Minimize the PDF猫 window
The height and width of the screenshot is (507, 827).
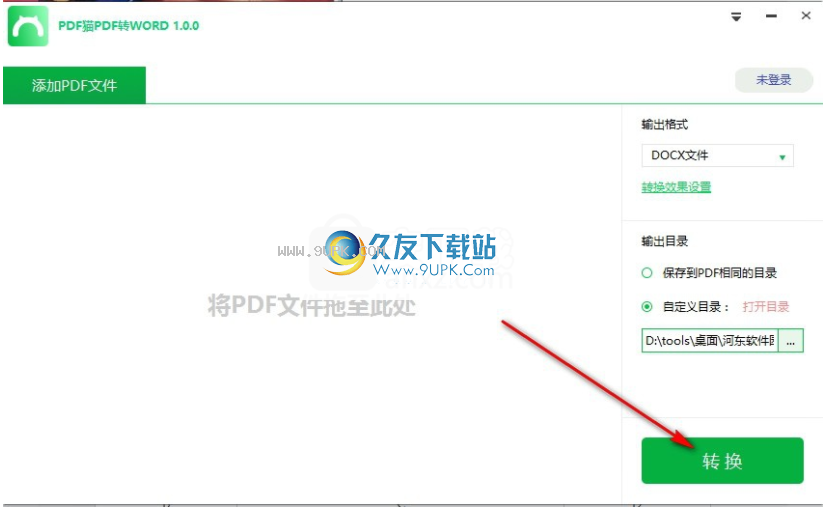point(771,16)
